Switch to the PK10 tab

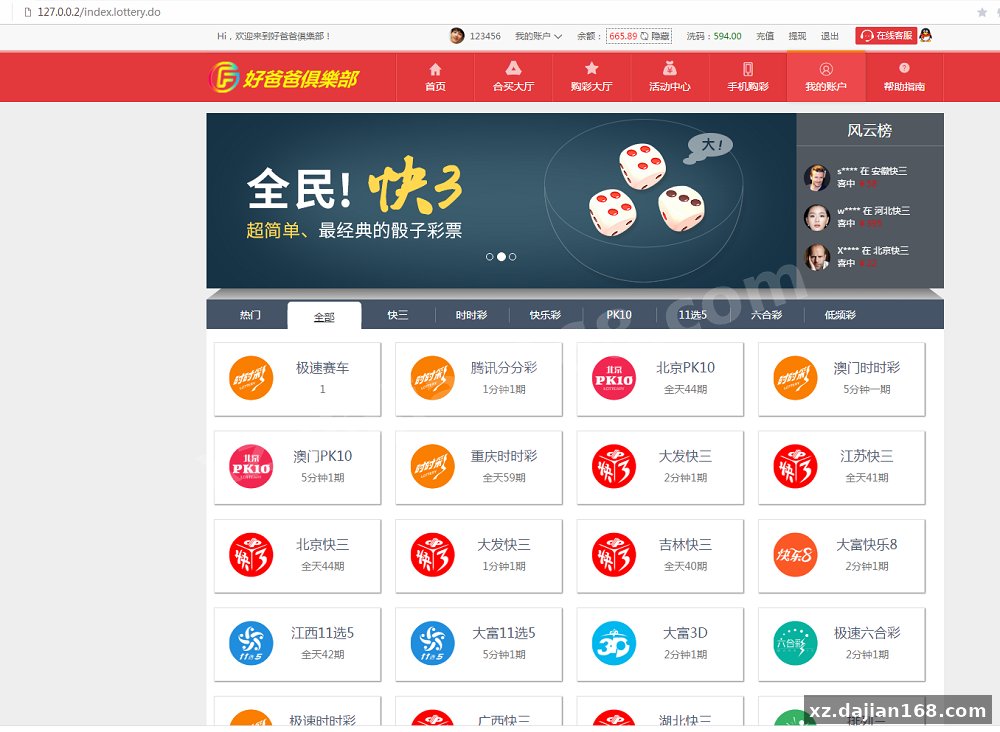pyautogui.click(x=619, y=315)
